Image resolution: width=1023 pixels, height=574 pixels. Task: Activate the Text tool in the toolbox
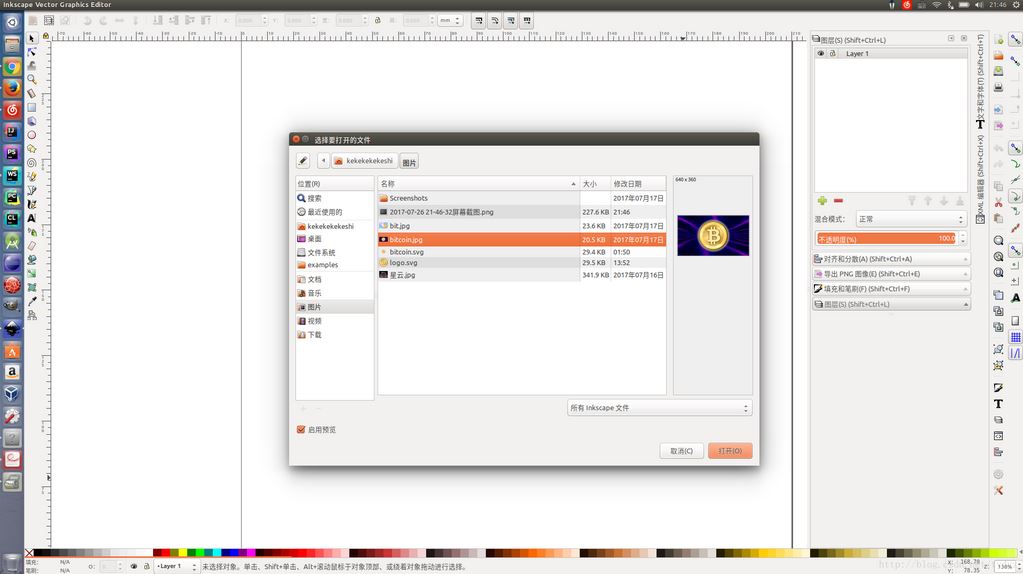click(32, 218)
